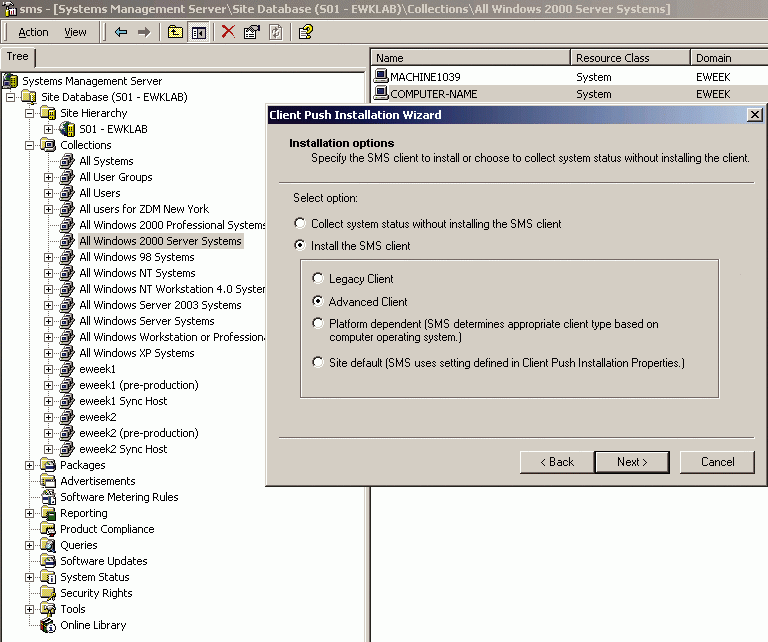
Task: Click the Refresh toolbar icon
Action: coord(276,32)
